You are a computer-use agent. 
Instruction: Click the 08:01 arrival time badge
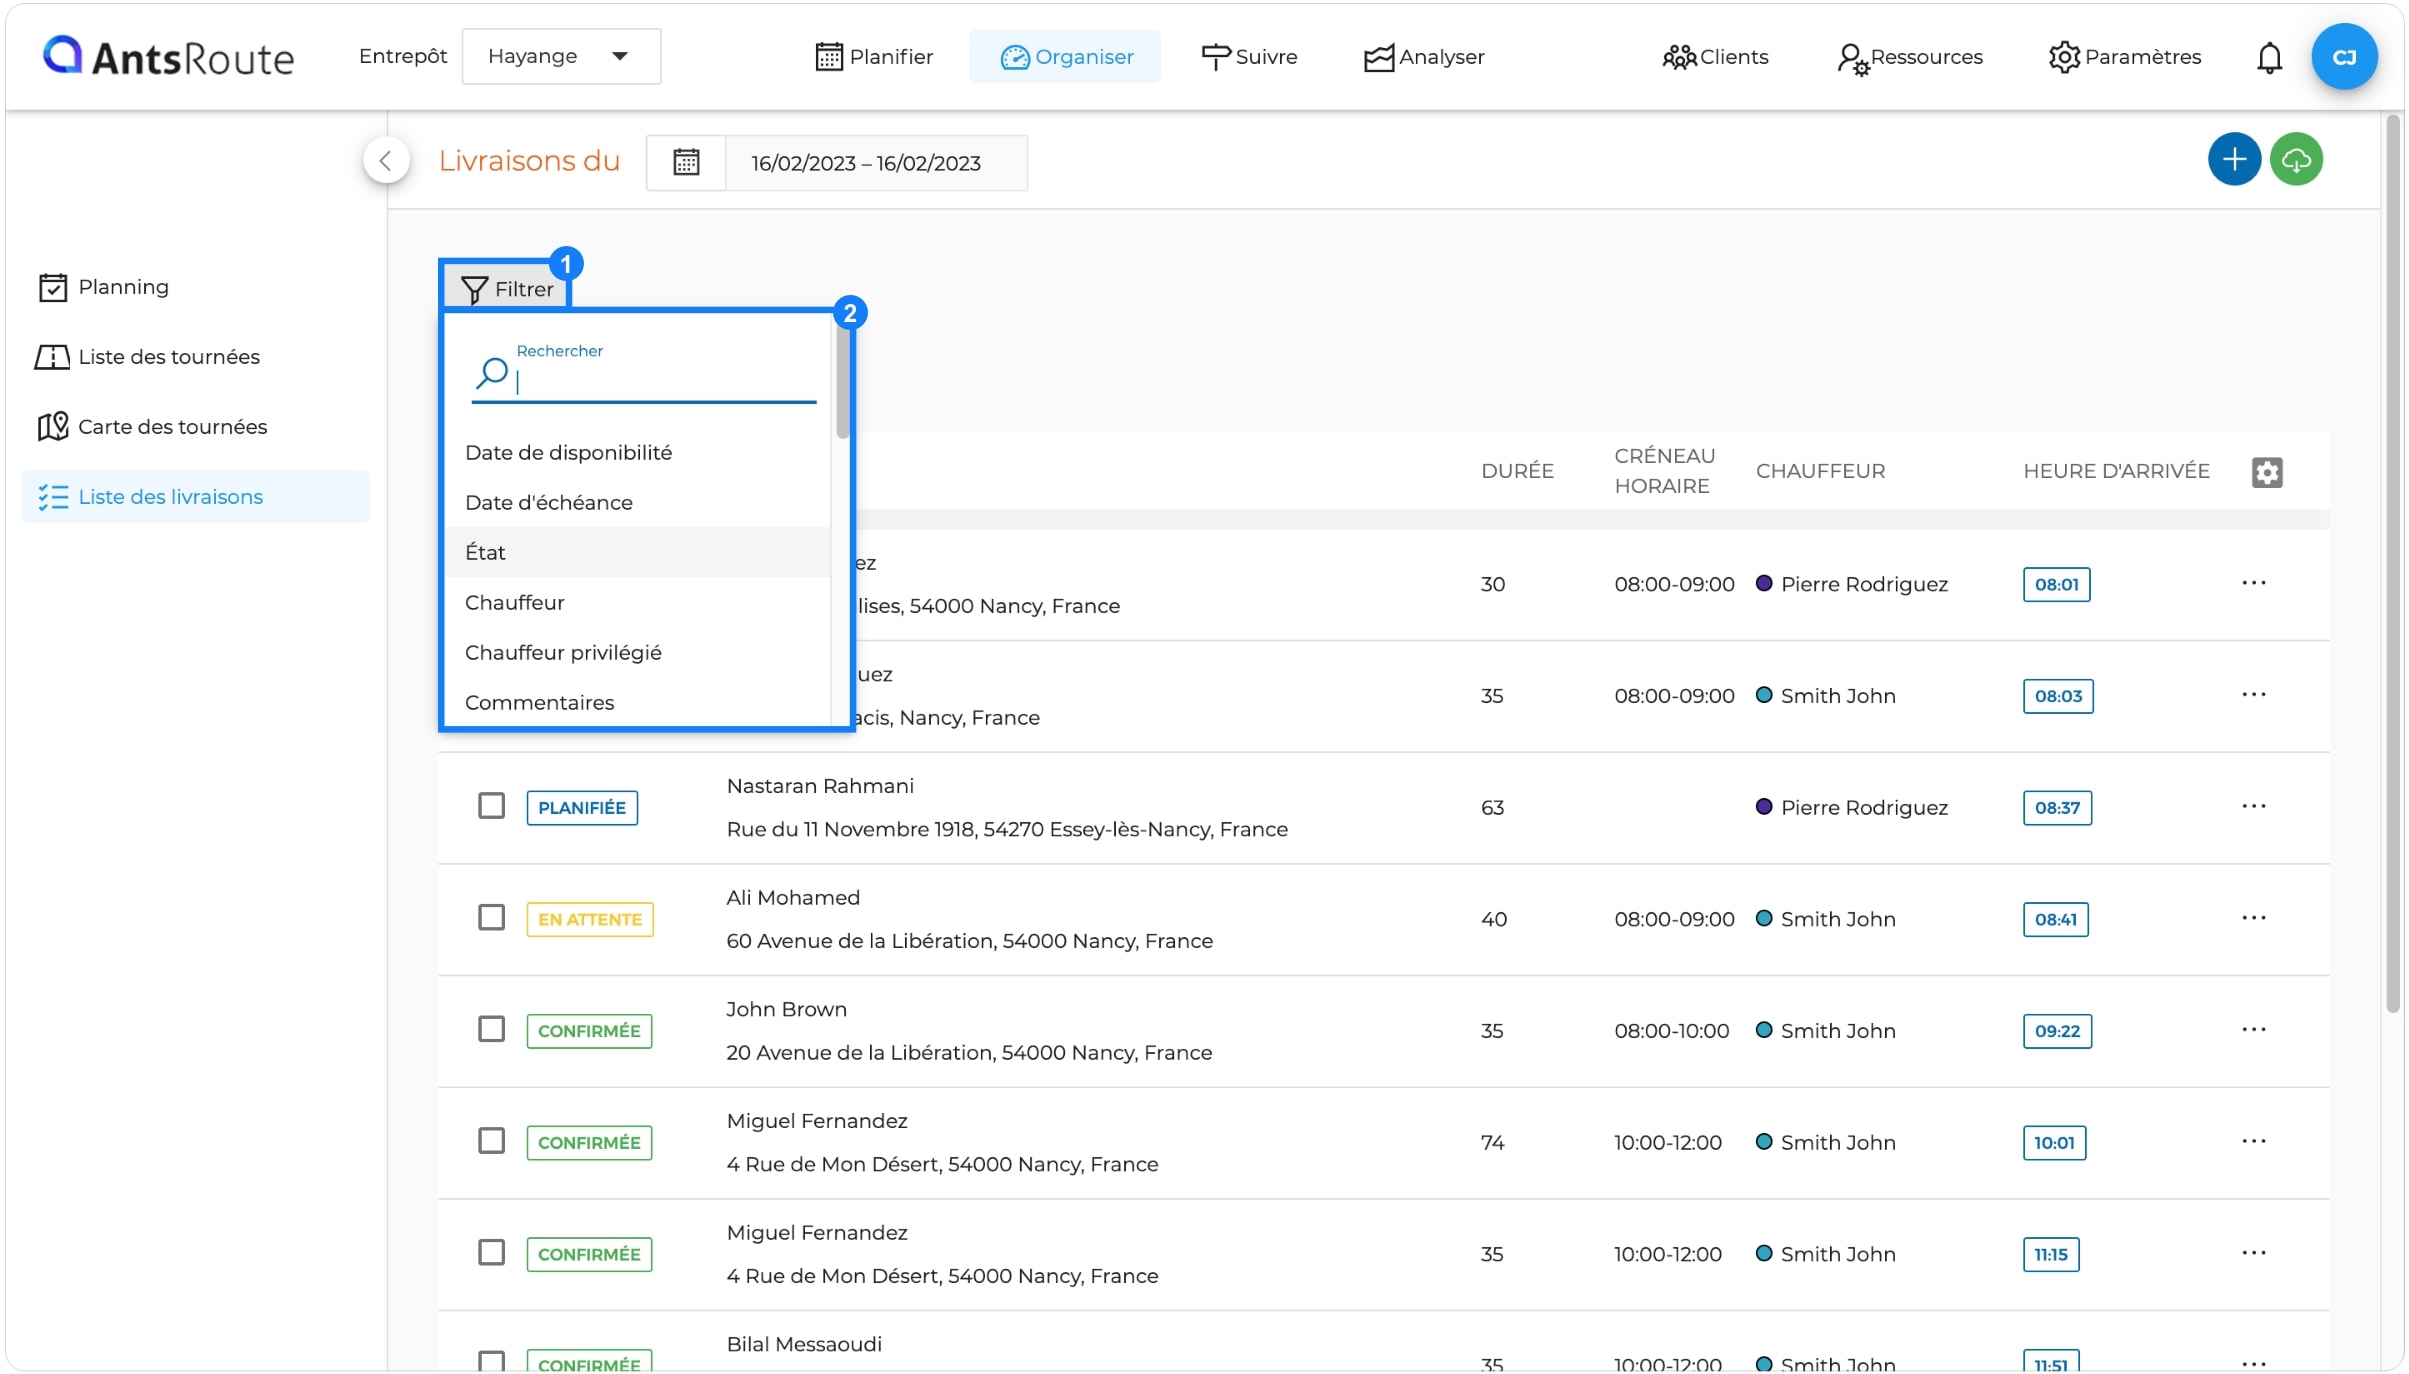pos(2056,585)
